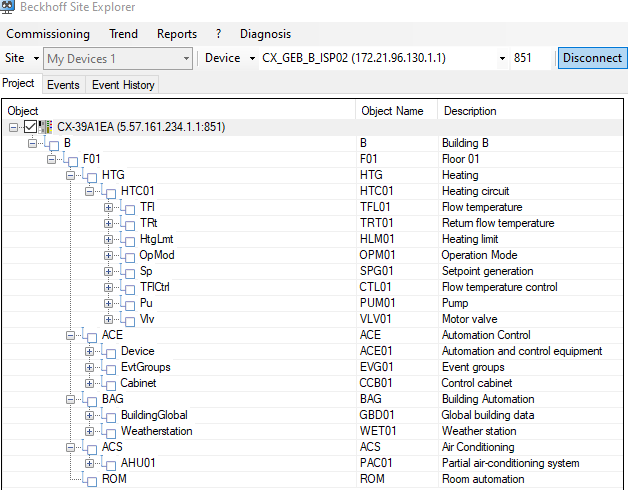Click the PLC device icon beside CX-39A1EA
Image resolution: width=628 pixels, height=490 pixels.
click(x=46, y=127)
